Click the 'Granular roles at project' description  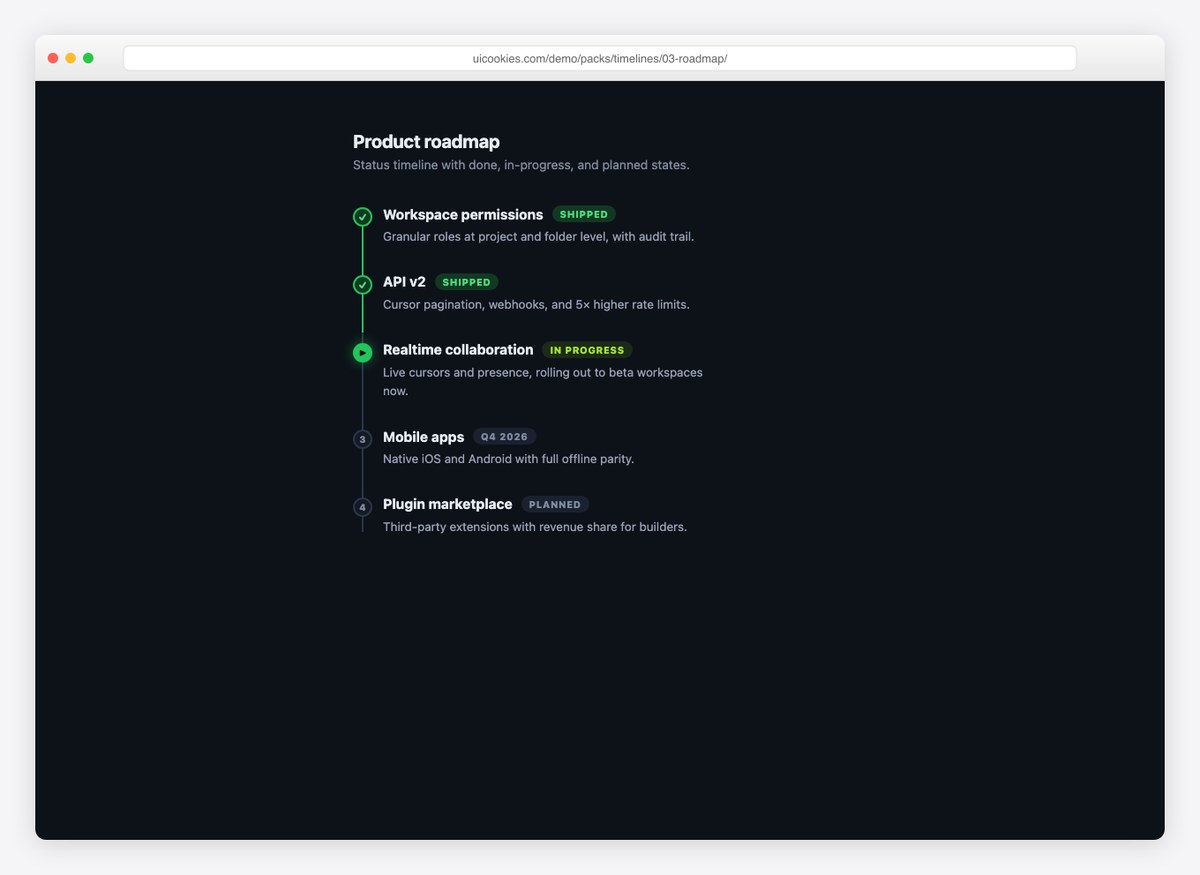pyautogui.click(x=538, y=237)
